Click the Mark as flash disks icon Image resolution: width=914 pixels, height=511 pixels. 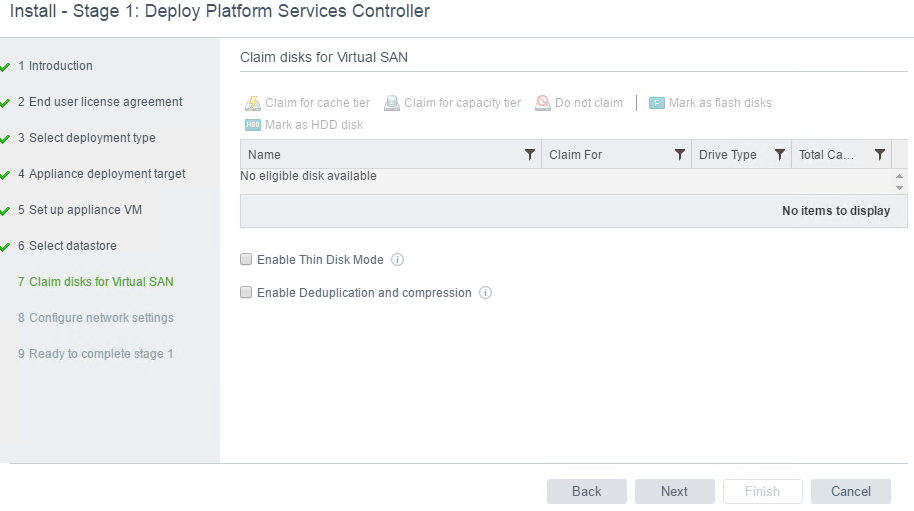(657, 103)
